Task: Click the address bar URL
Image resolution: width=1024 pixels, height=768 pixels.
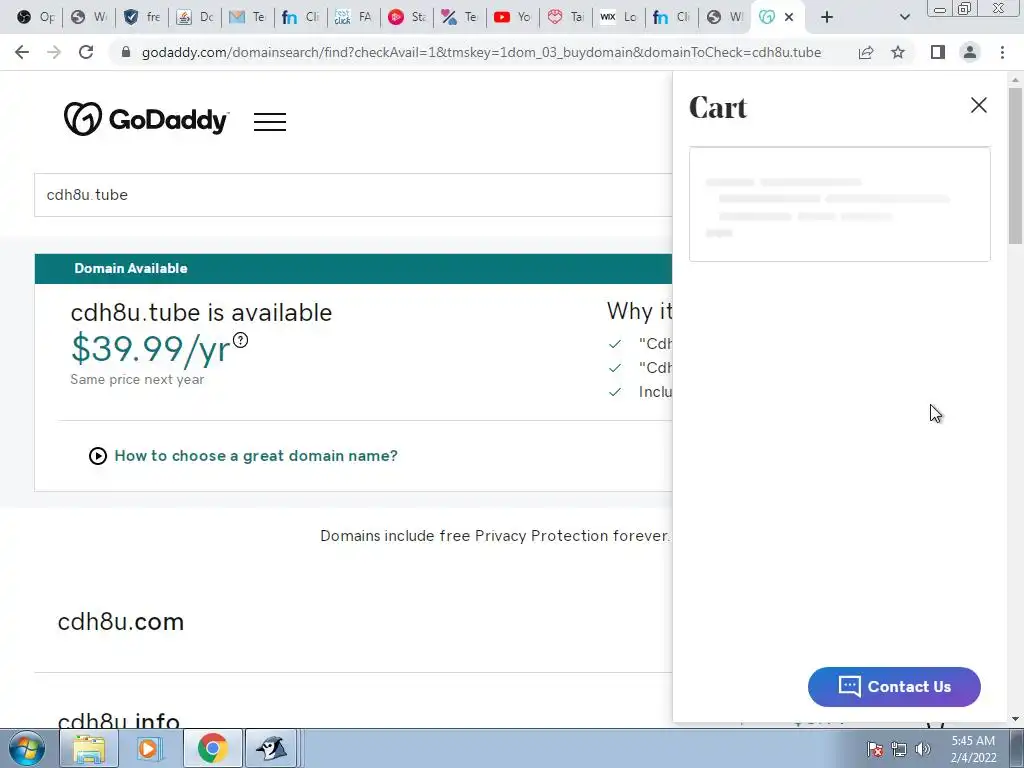Action: click(481, 52)
